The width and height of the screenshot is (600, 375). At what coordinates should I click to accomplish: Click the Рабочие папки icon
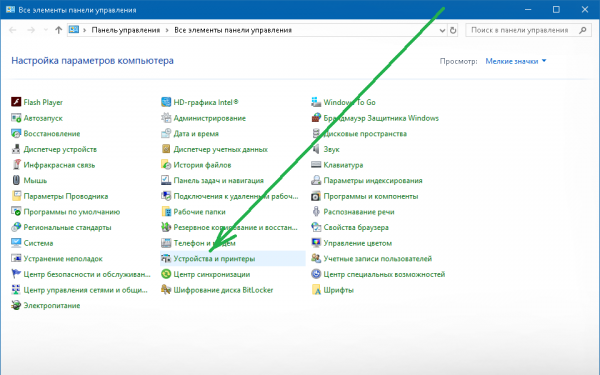(166, 211)
